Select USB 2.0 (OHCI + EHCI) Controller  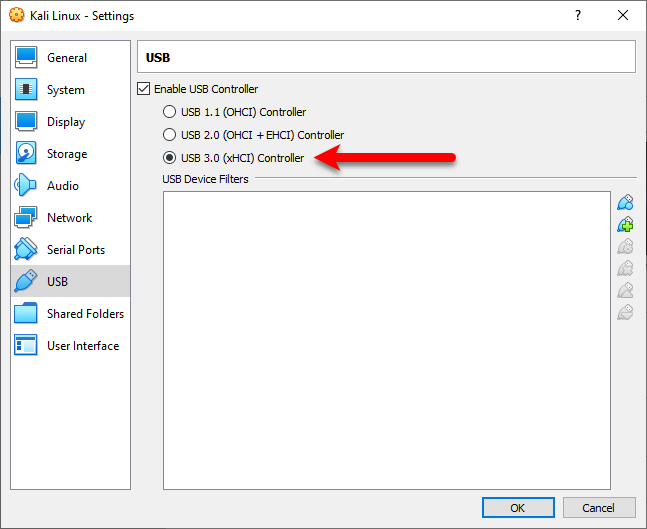pos(169,135)
